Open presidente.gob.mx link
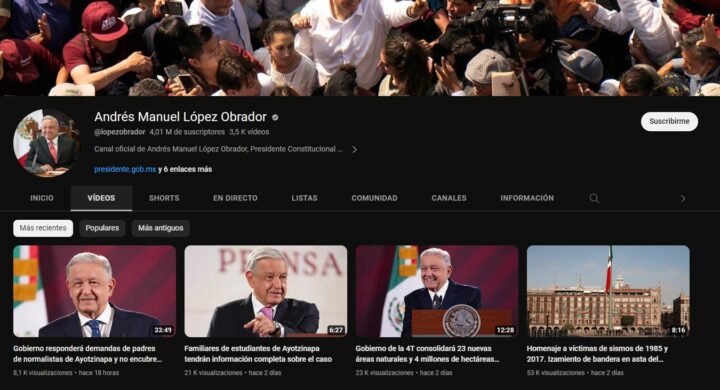This screenshot has height=390, width=720. tap(125, 169)
